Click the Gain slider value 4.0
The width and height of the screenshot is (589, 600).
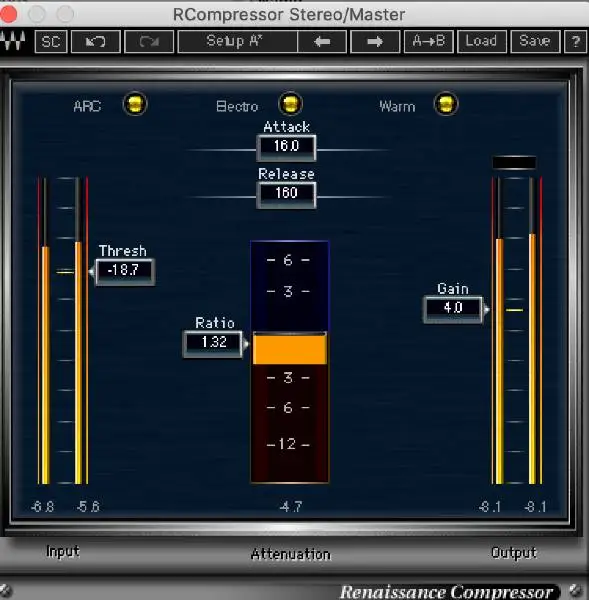[453, 309]
